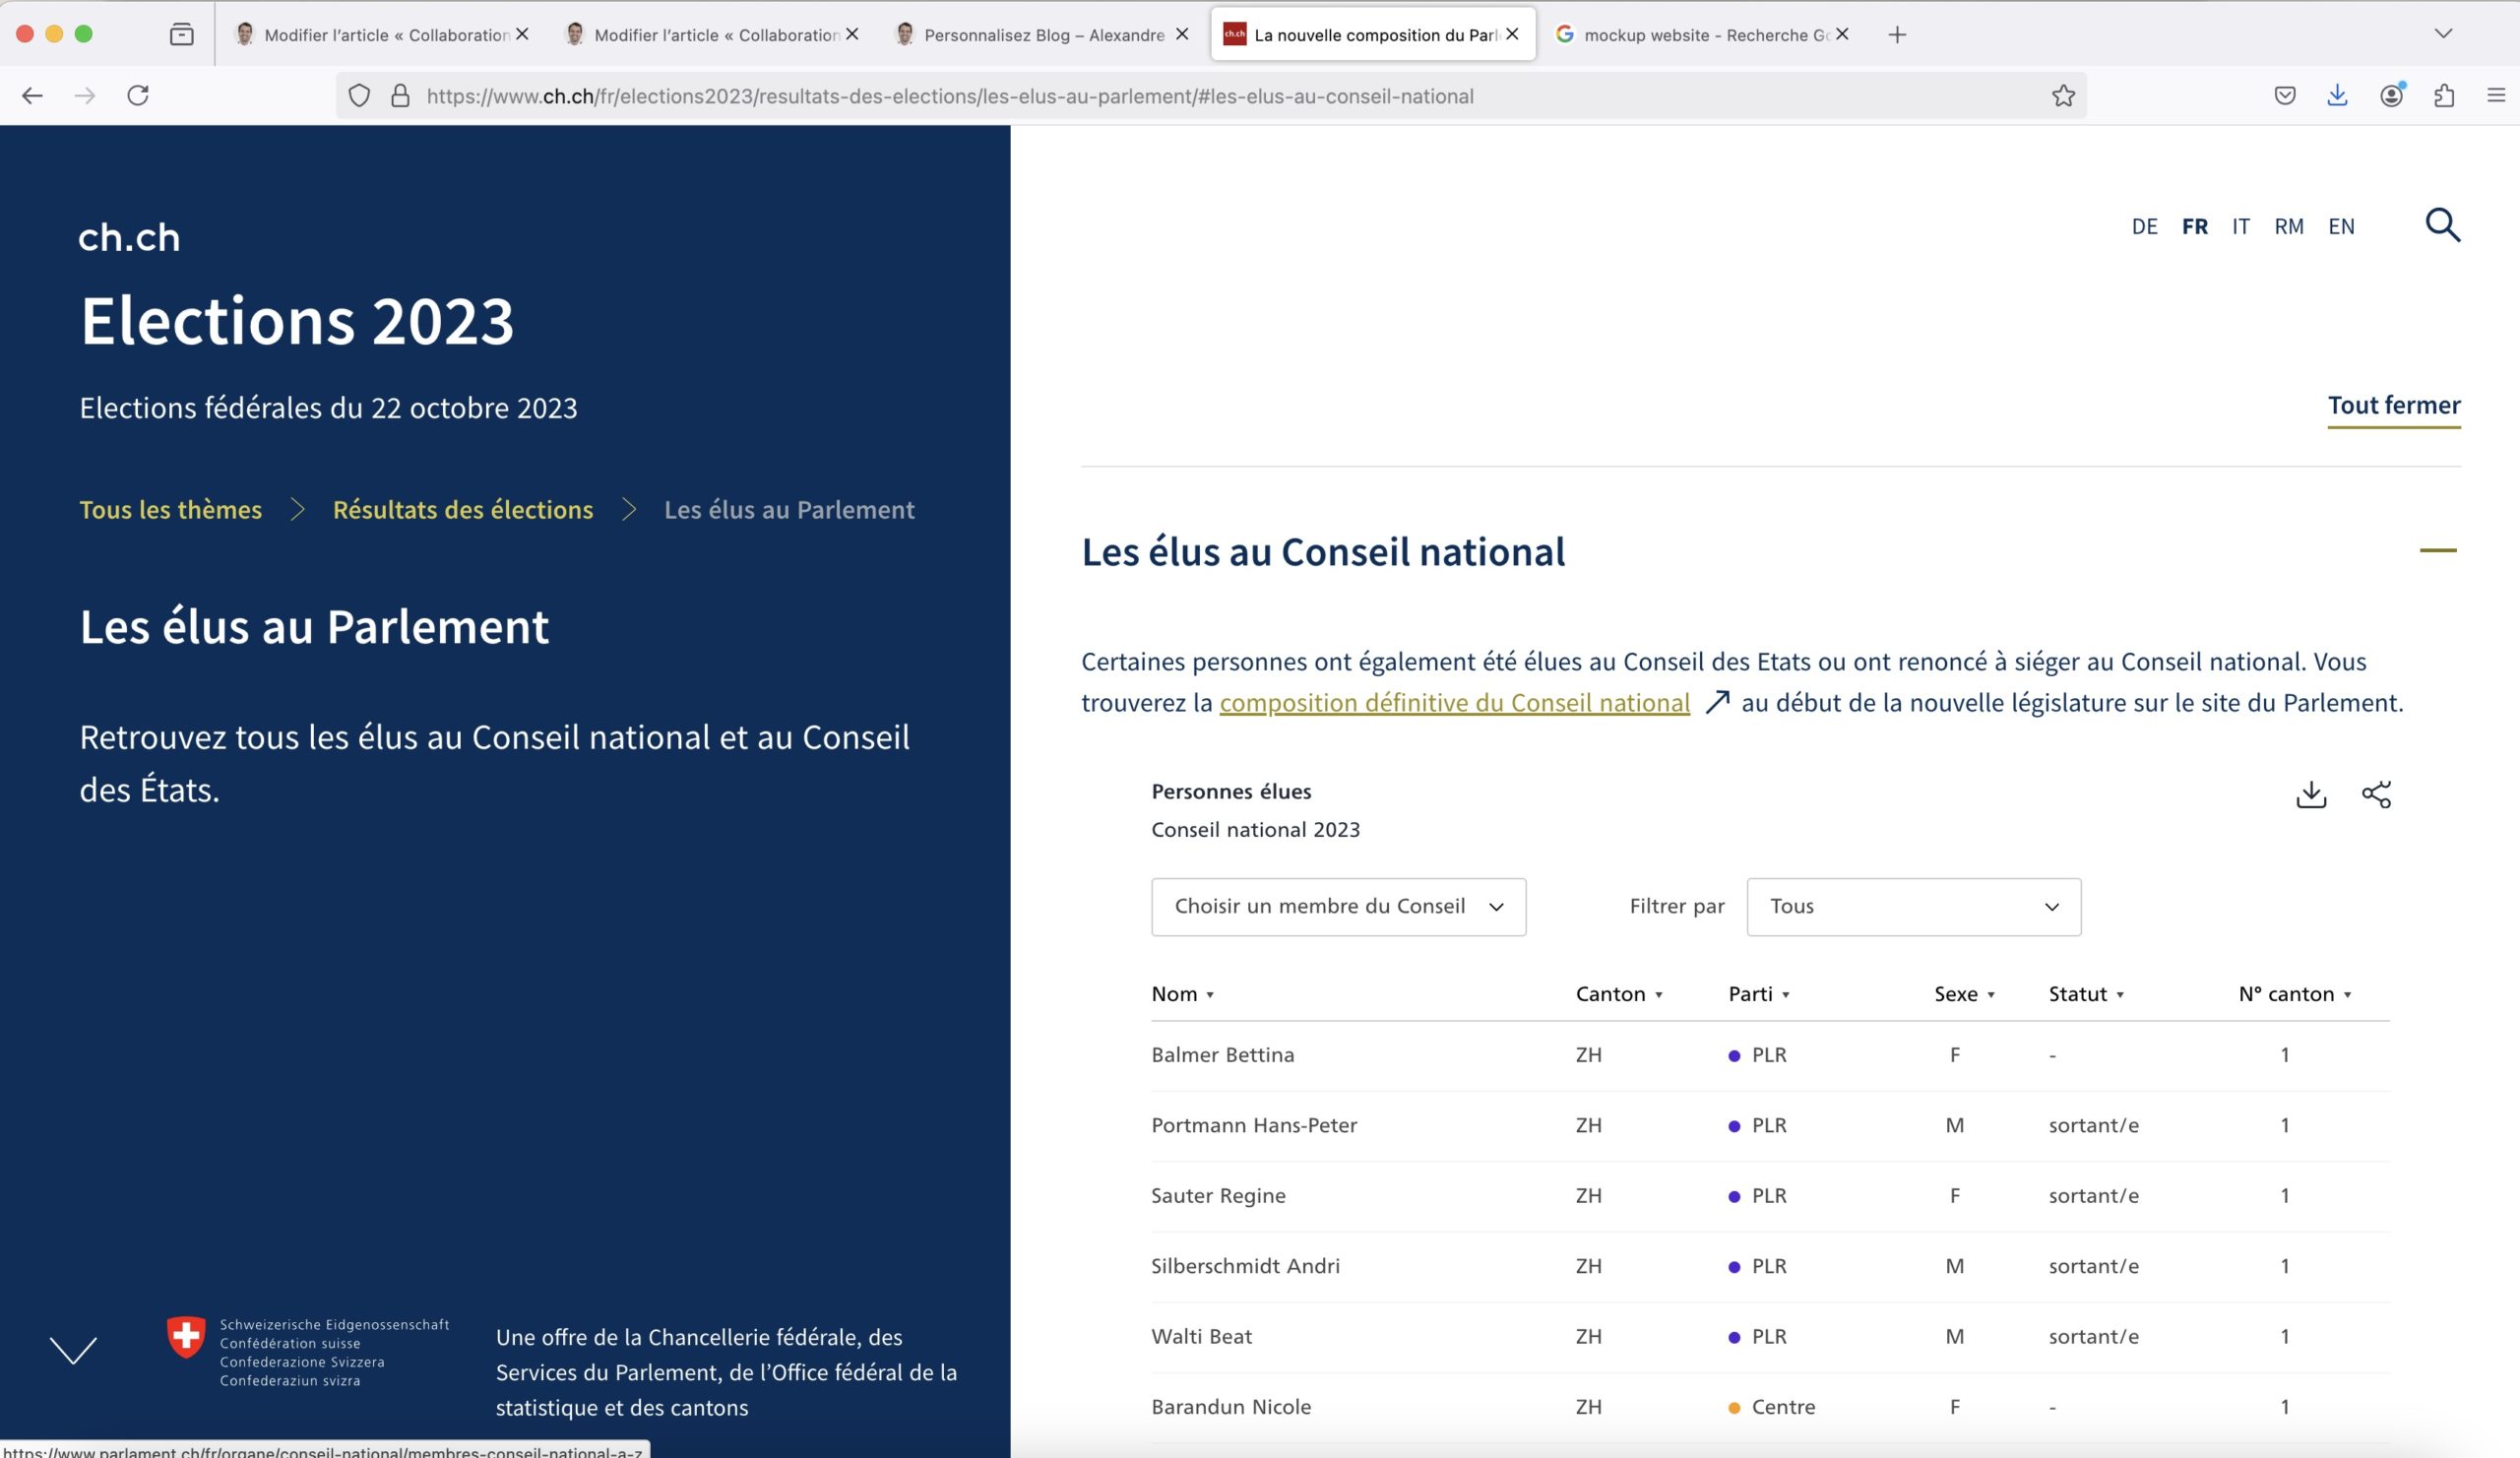Collapse the Les élus au Conseil national section
This screenshot has height=1458, width=2520.
point(2437,550)
